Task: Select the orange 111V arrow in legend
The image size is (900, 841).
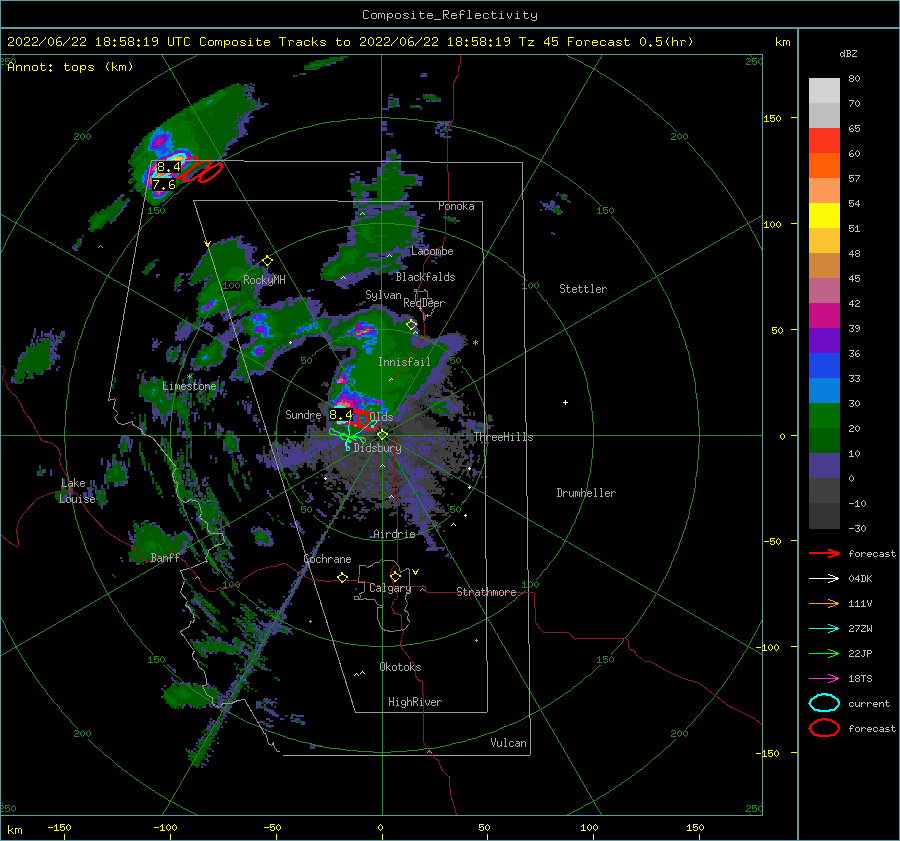Action: click(x=824, y=603)
